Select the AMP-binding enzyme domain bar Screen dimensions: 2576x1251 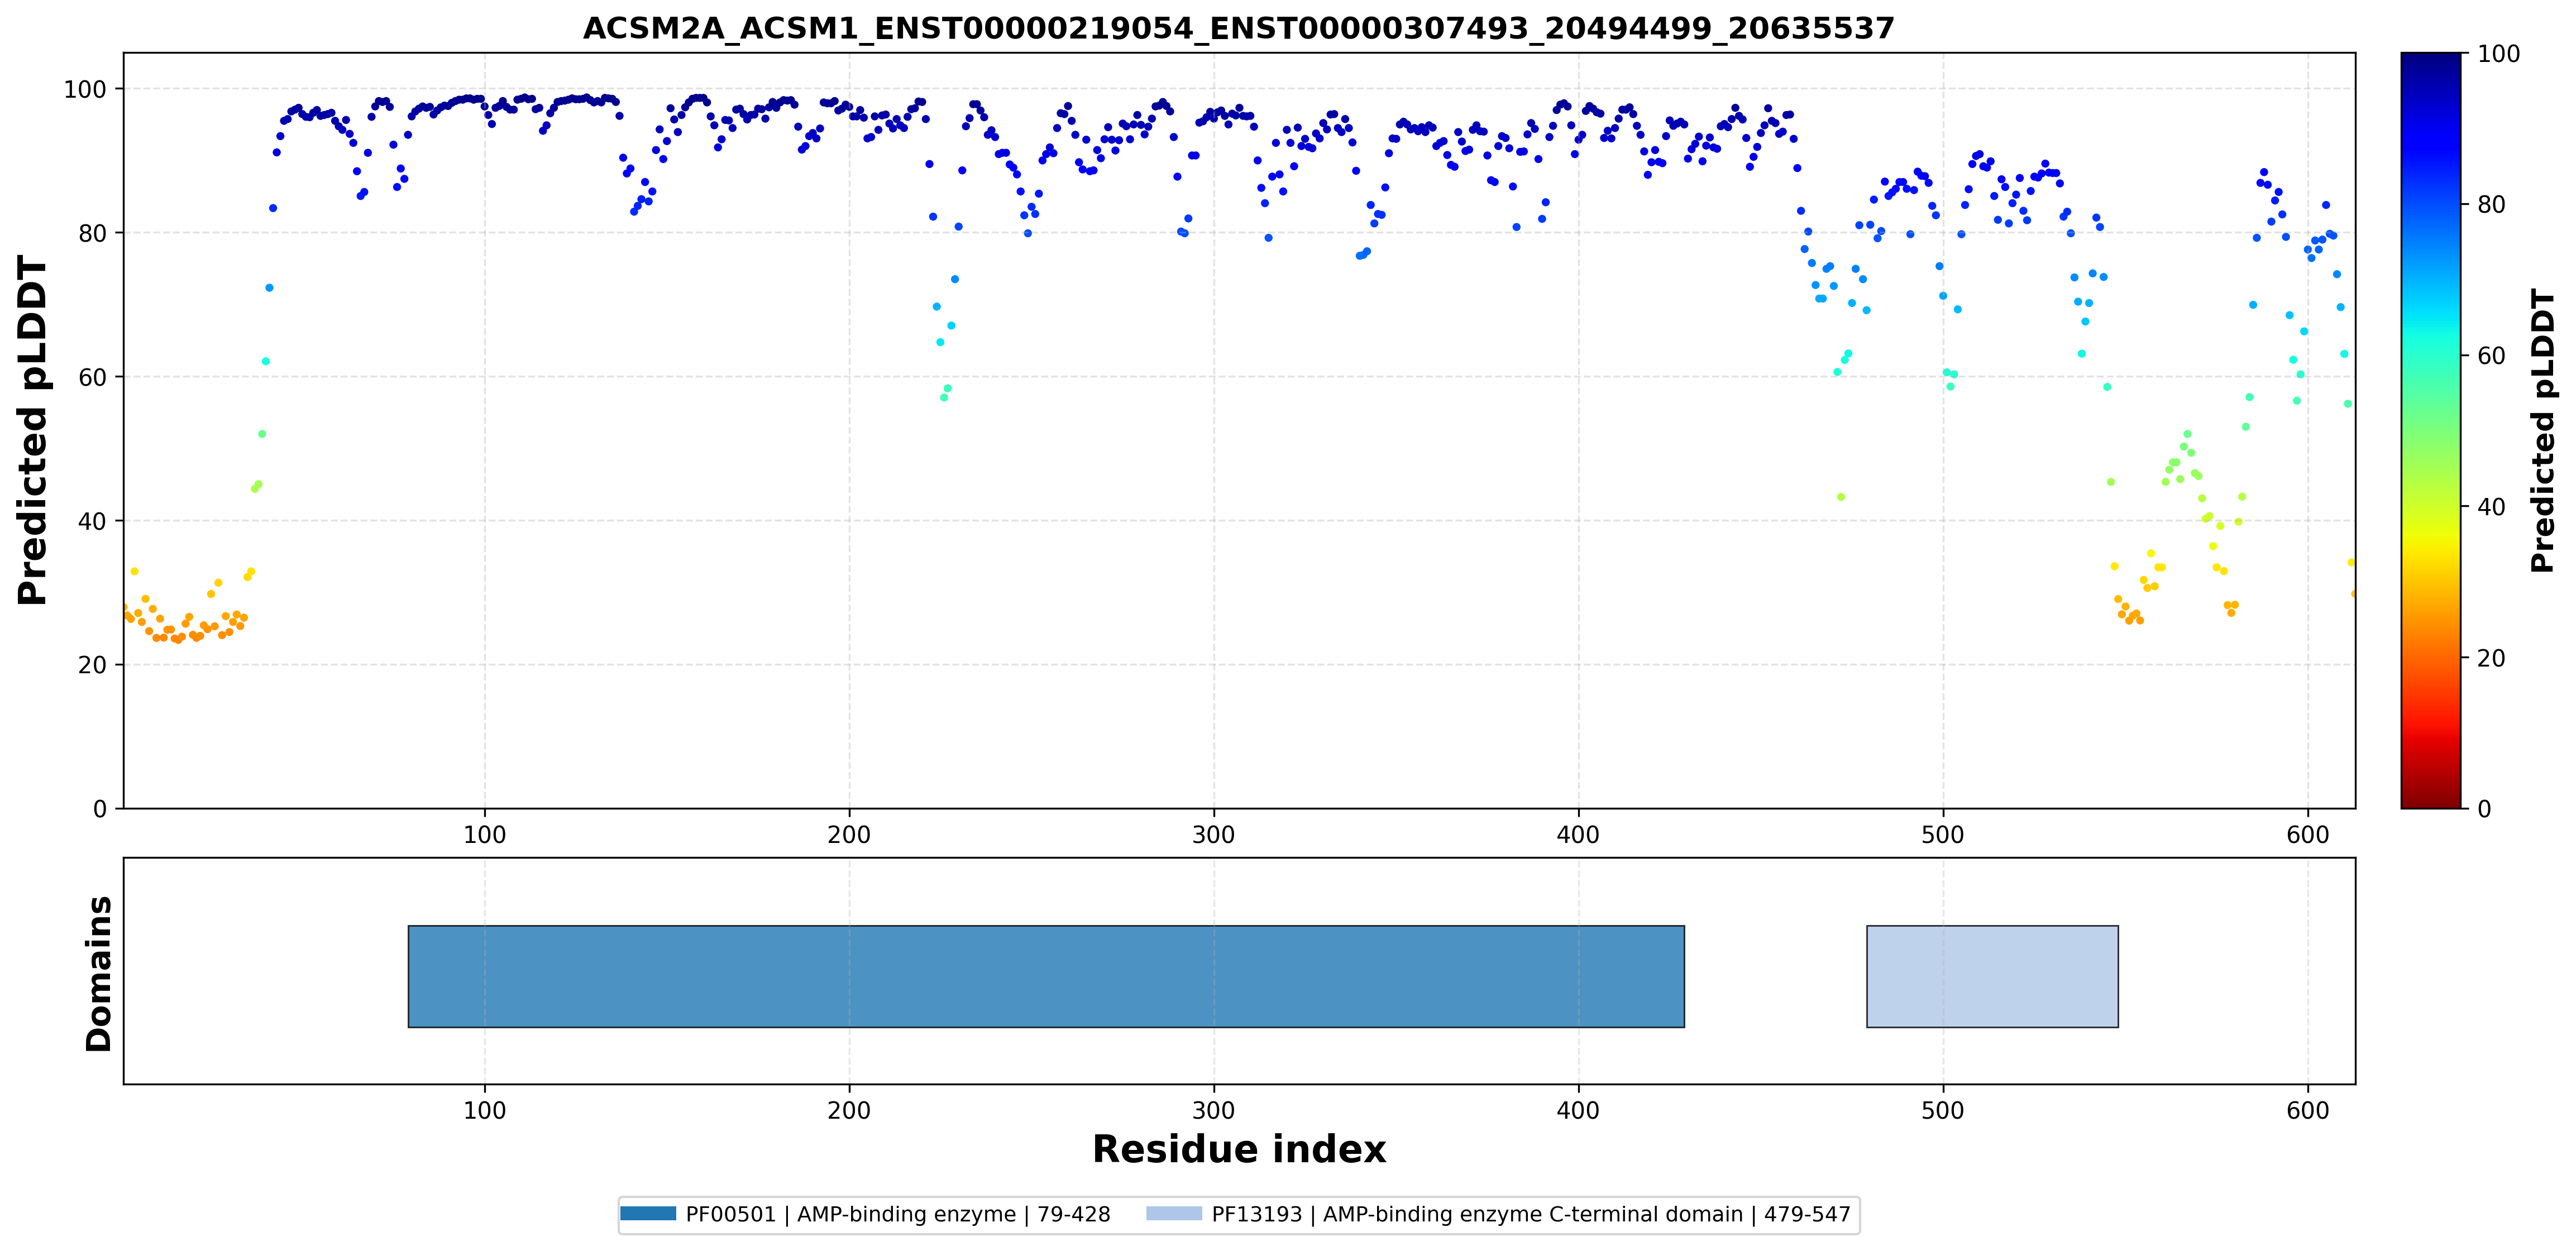point(1046,976)
